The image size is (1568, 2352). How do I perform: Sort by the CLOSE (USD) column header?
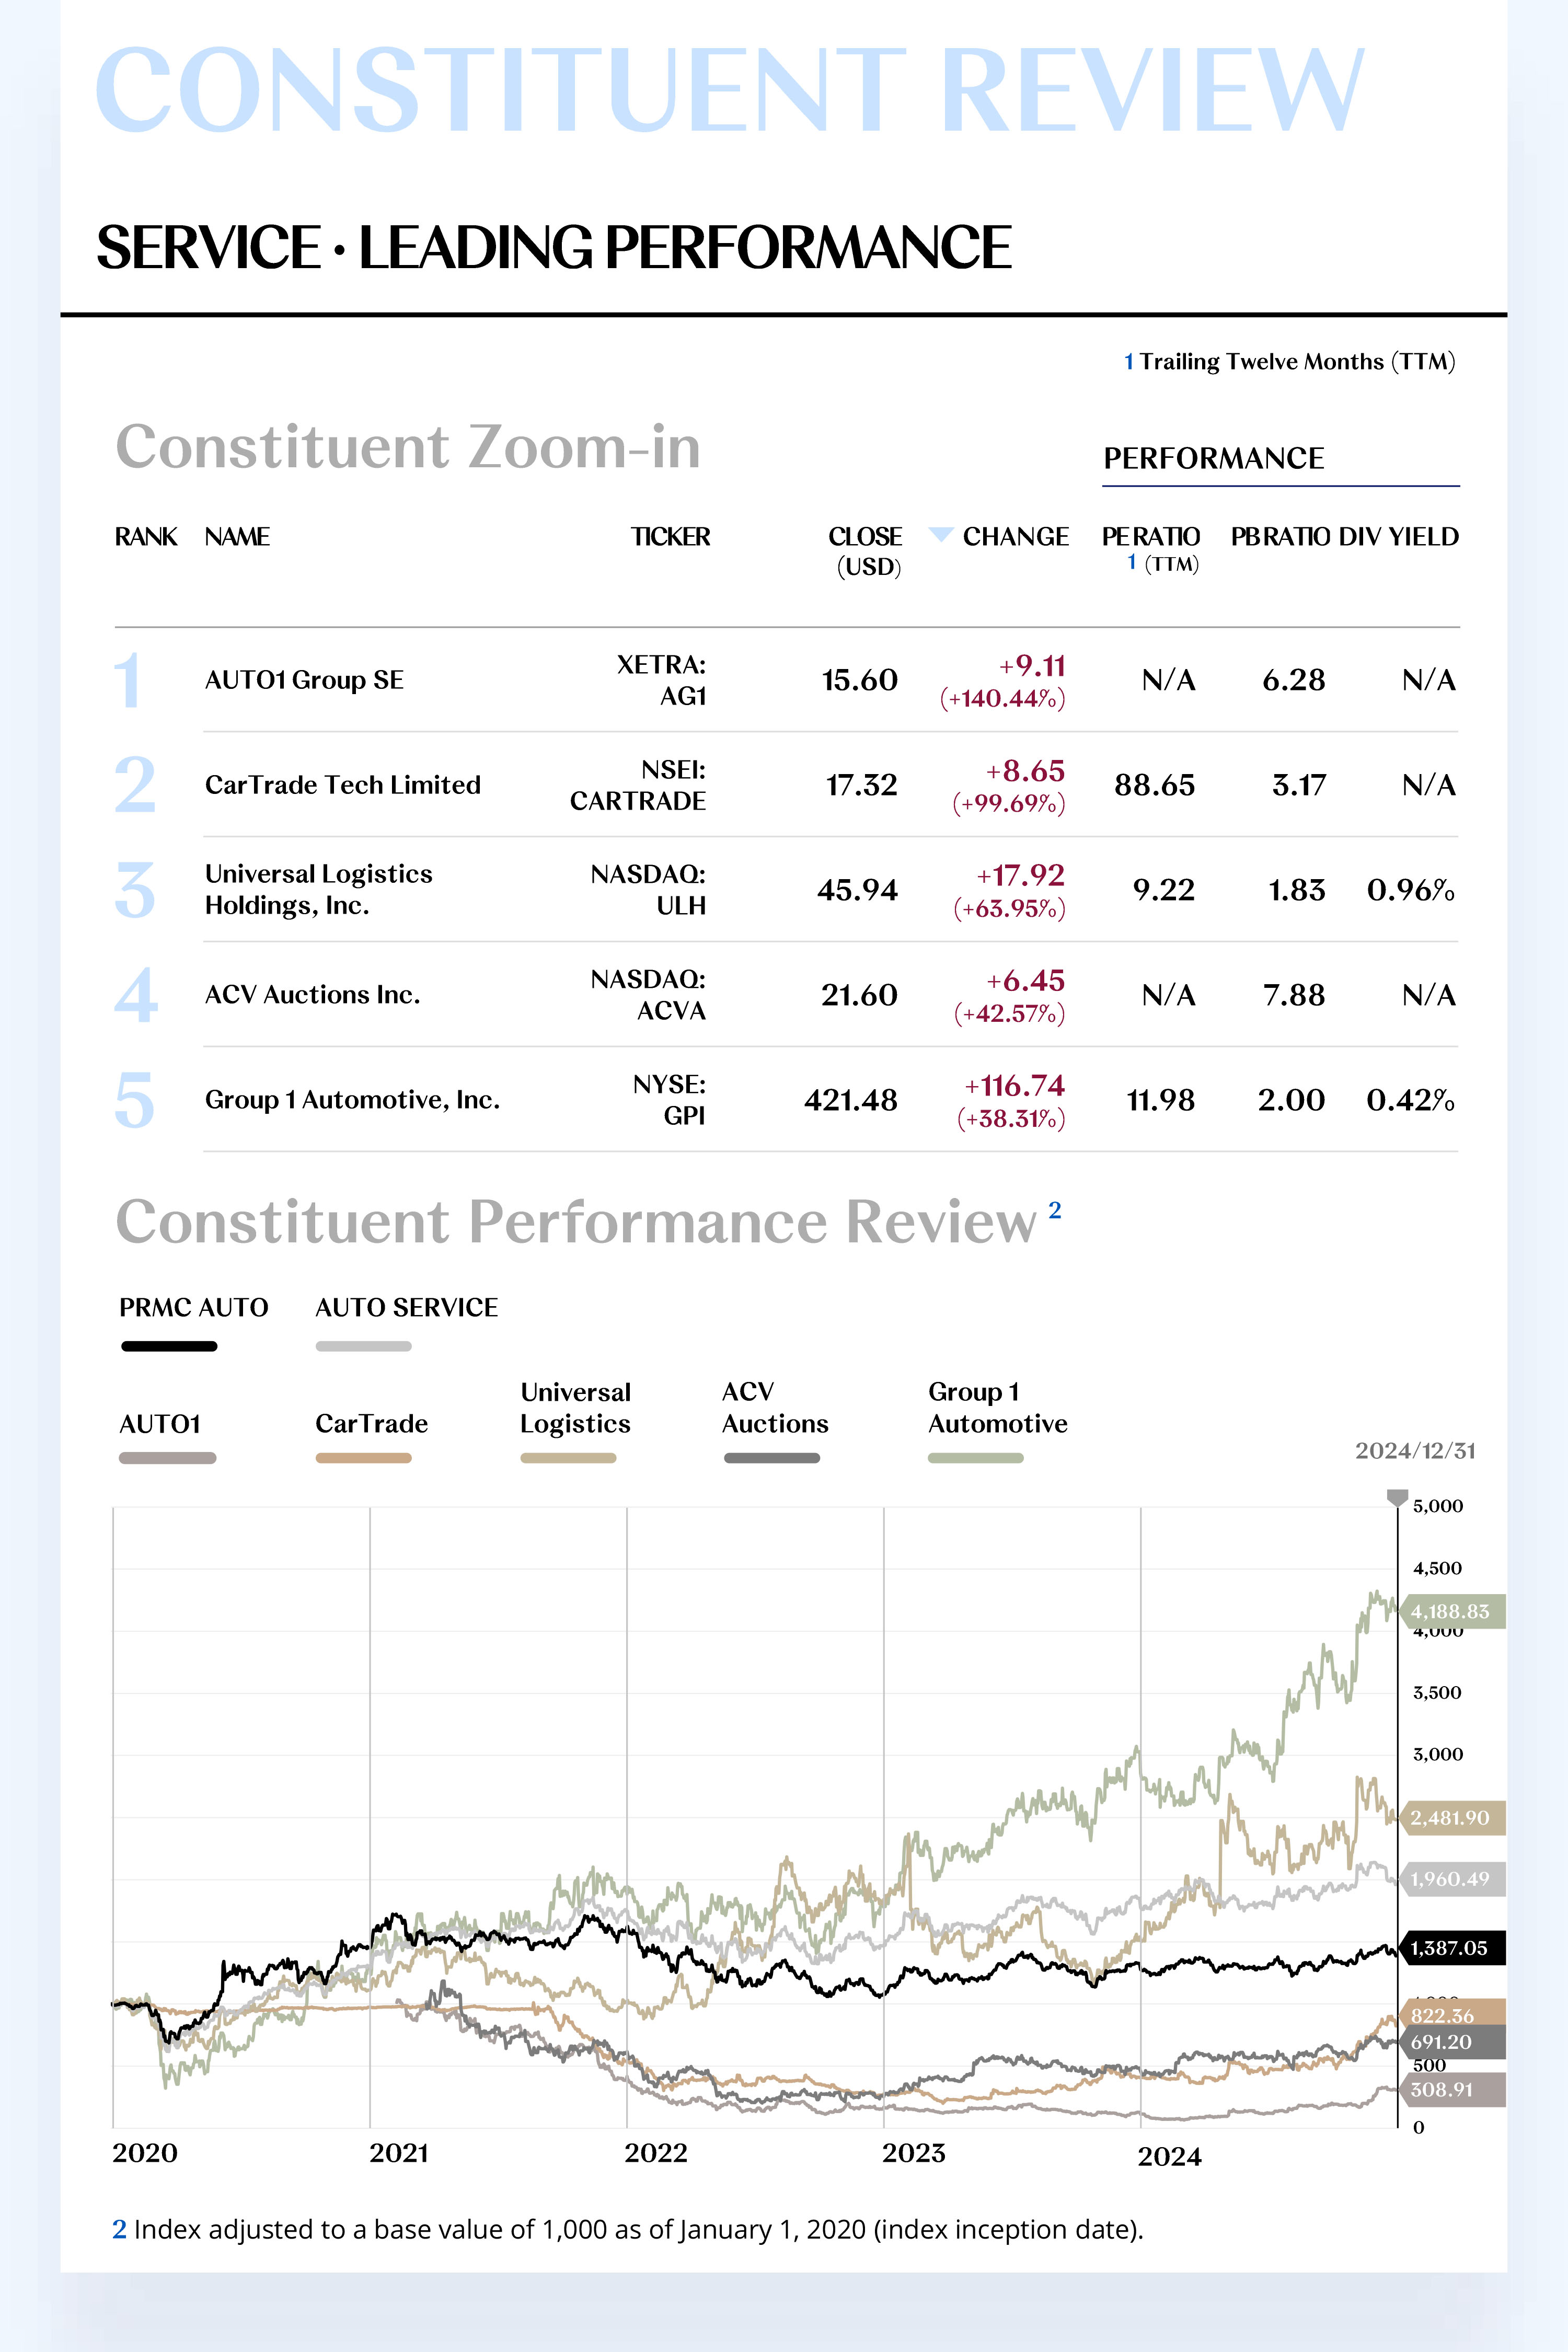tap(865, 550)
